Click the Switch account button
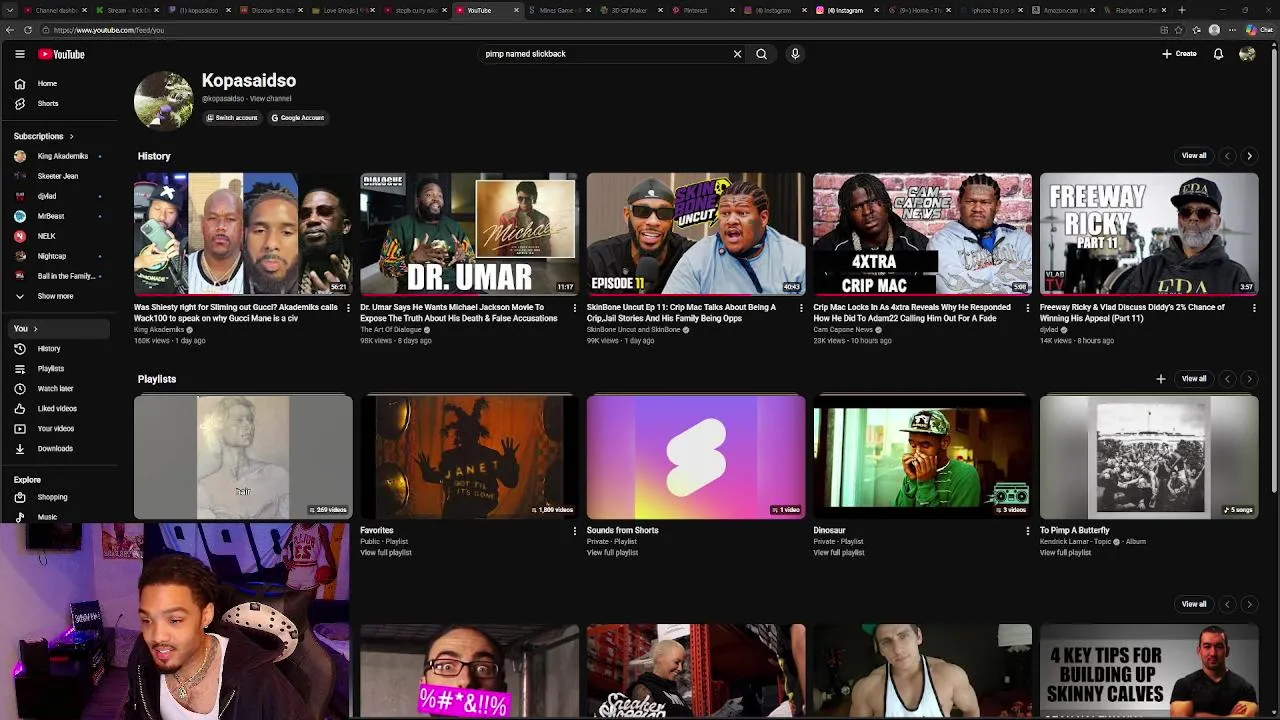1280x720 pixels. [232, 118]
